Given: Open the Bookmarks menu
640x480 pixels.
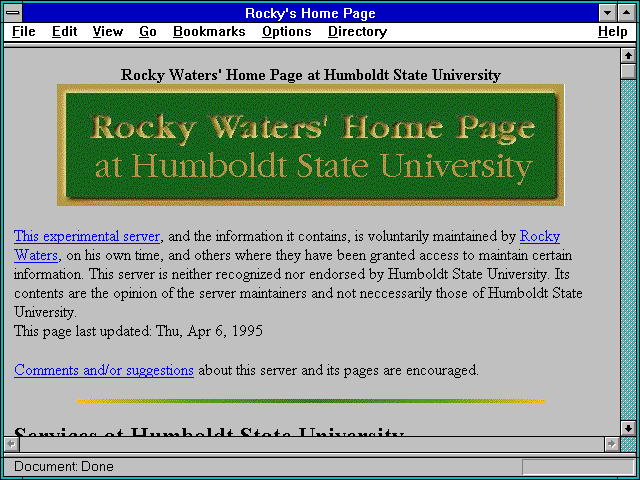Looking at the screenshot, I should pyautogui.click(x=209, y=31).
